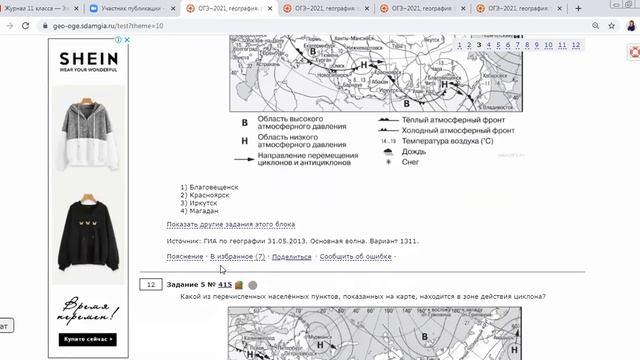Click the Купите сейчас button in ad
Image resolution: width=640 pixels, height=360 pixels.
tap(88, 340)
